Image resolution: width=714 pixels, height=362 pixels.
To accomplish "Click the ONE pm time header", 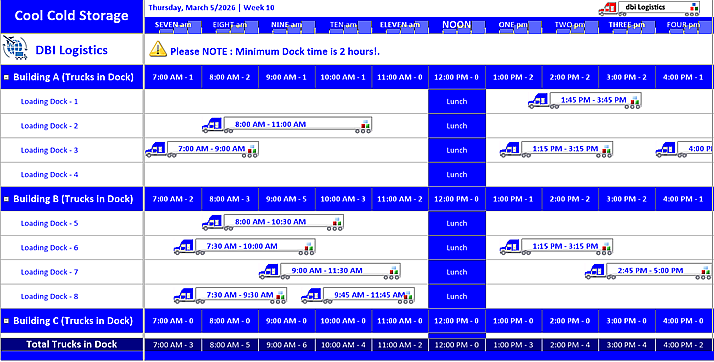I will 514,25.
